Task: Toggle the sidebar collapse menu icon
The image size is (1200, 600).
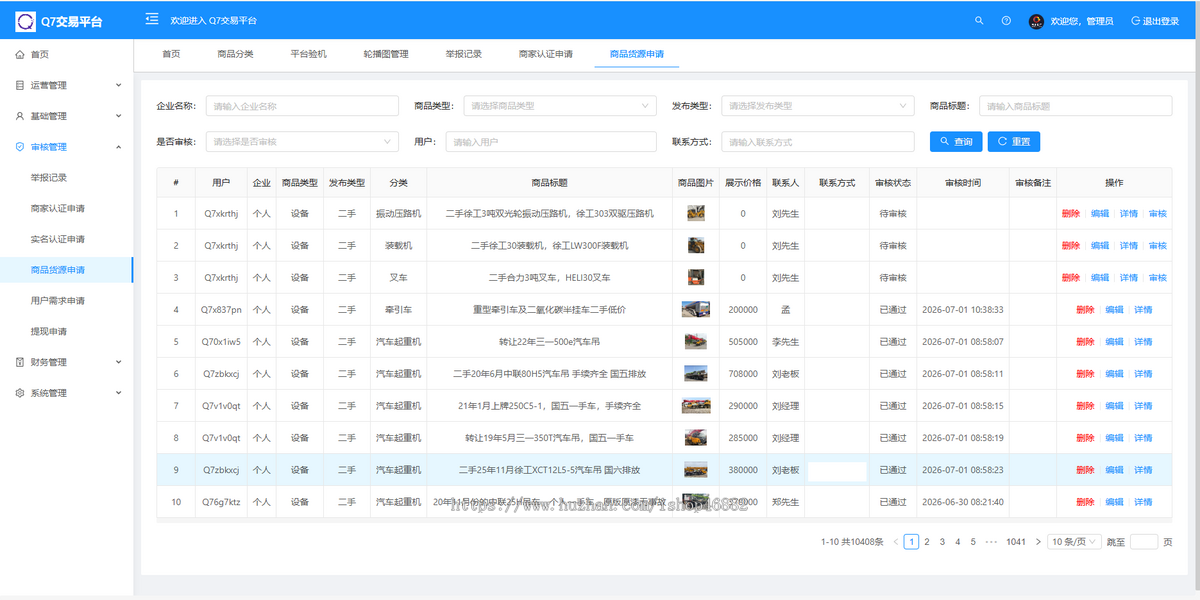Action: click(151, 19)
